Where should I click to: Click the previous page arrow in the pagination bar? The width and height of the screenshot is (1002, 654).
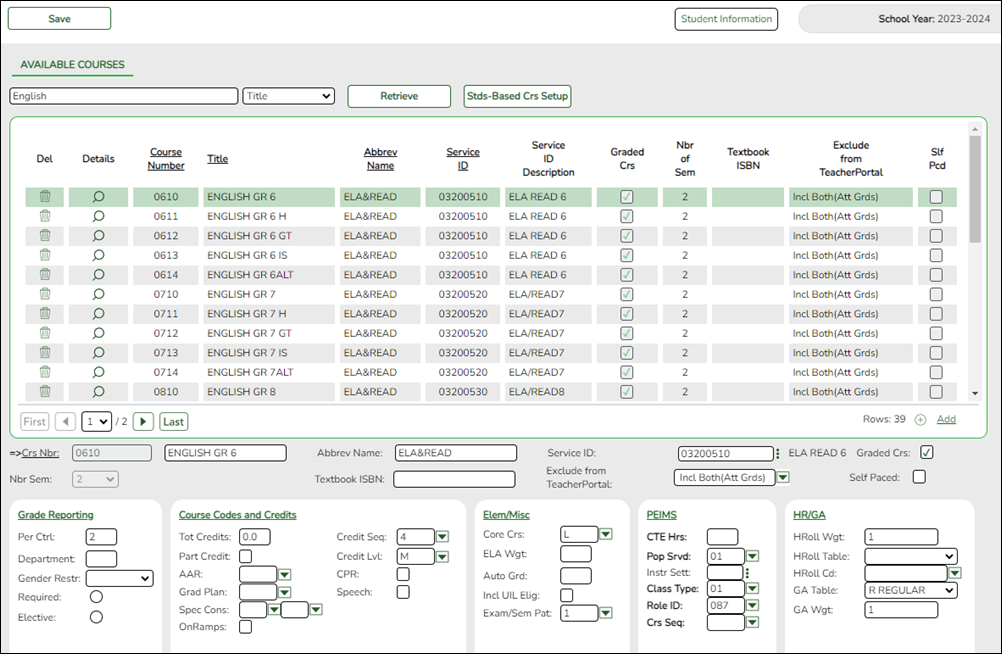[x=65, y=421]
